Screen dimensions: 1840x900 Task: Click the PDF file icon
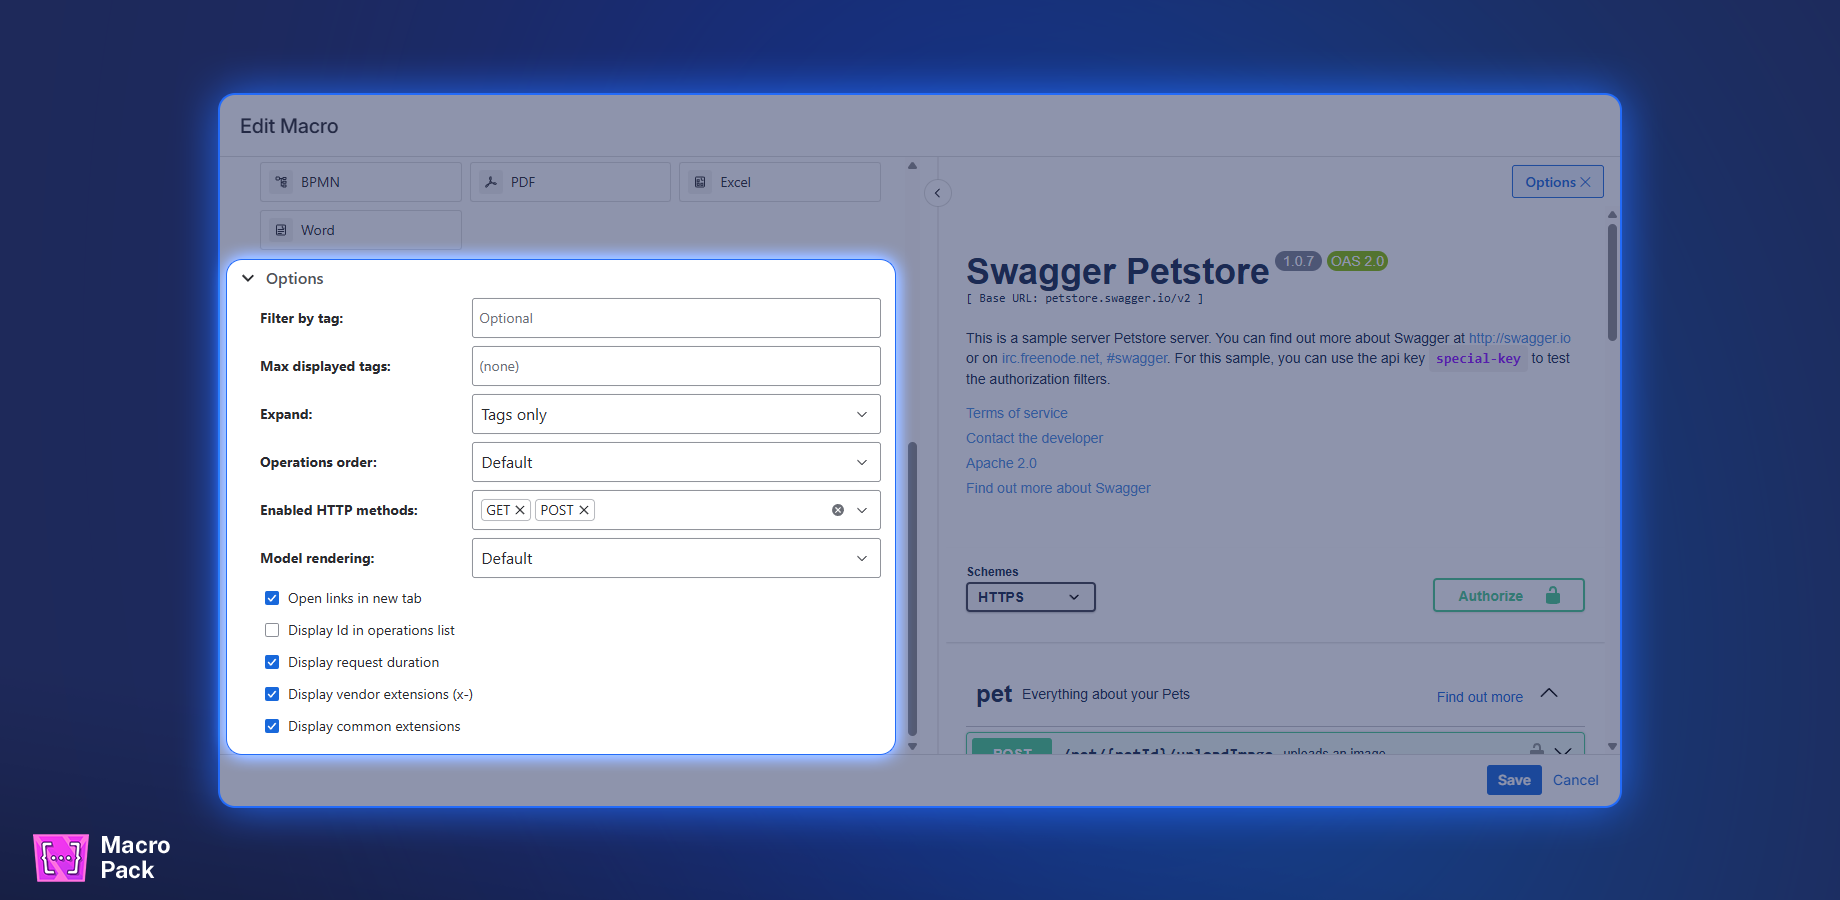(x=491, y=182)
